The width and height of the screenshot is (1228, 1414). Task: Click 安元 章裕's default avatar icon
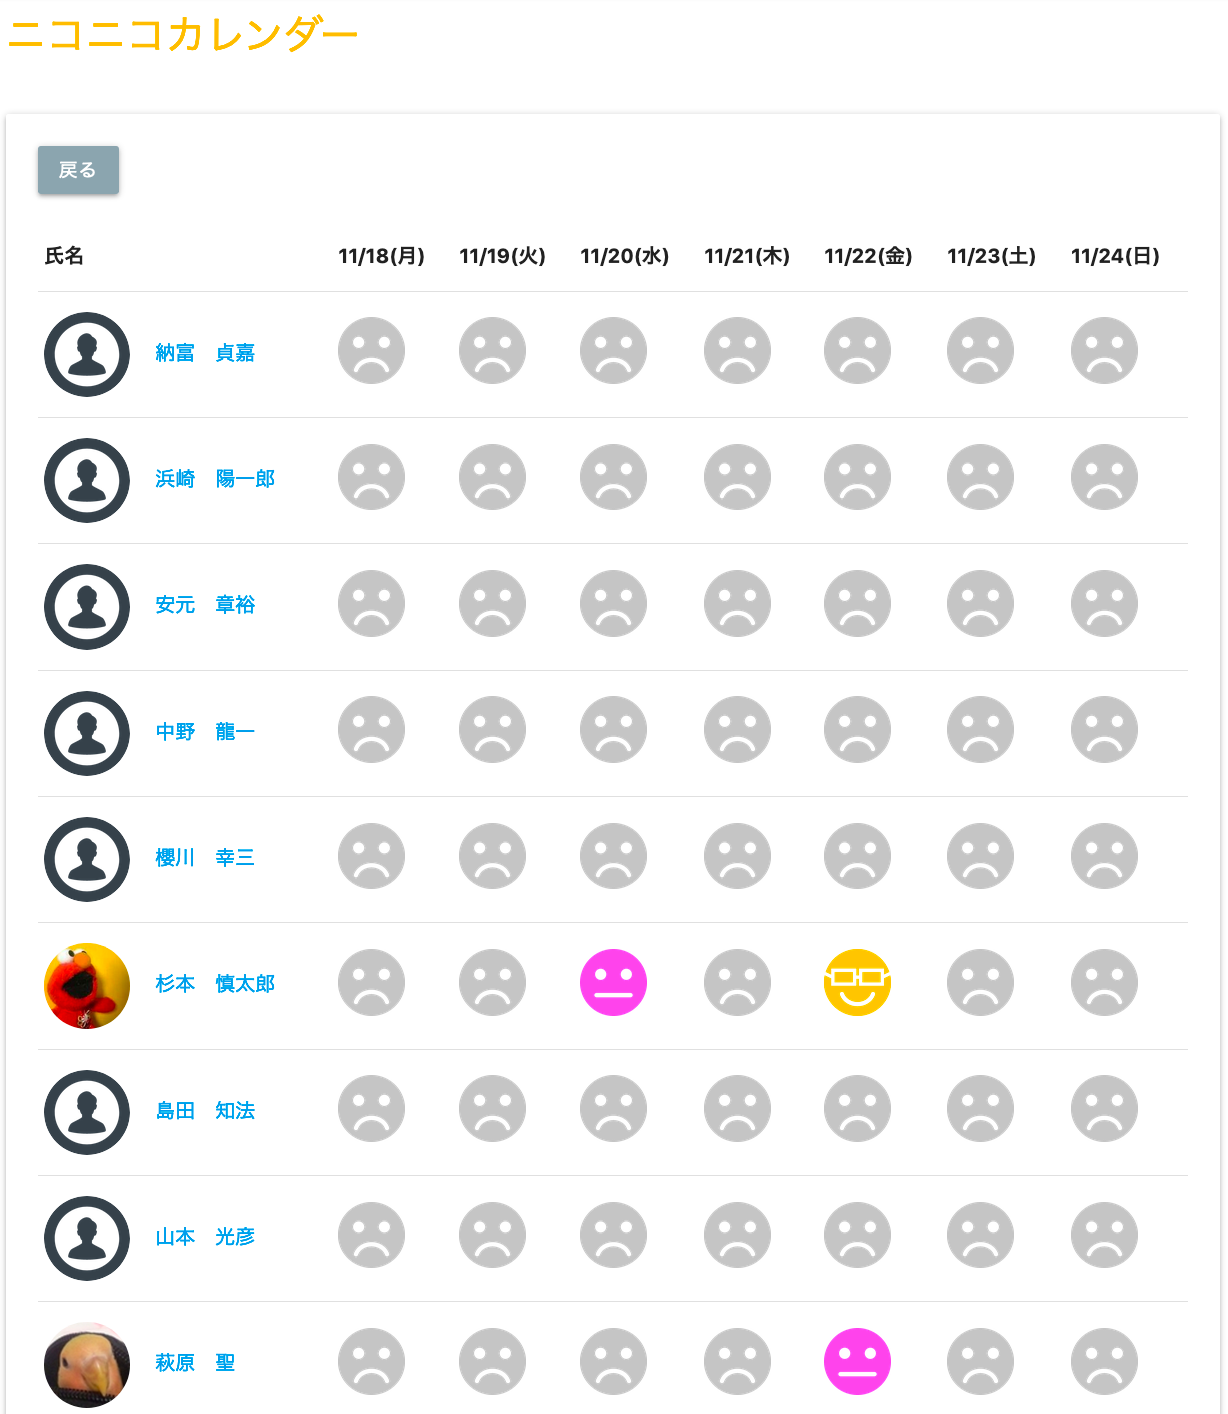click(x=87, y=607)
